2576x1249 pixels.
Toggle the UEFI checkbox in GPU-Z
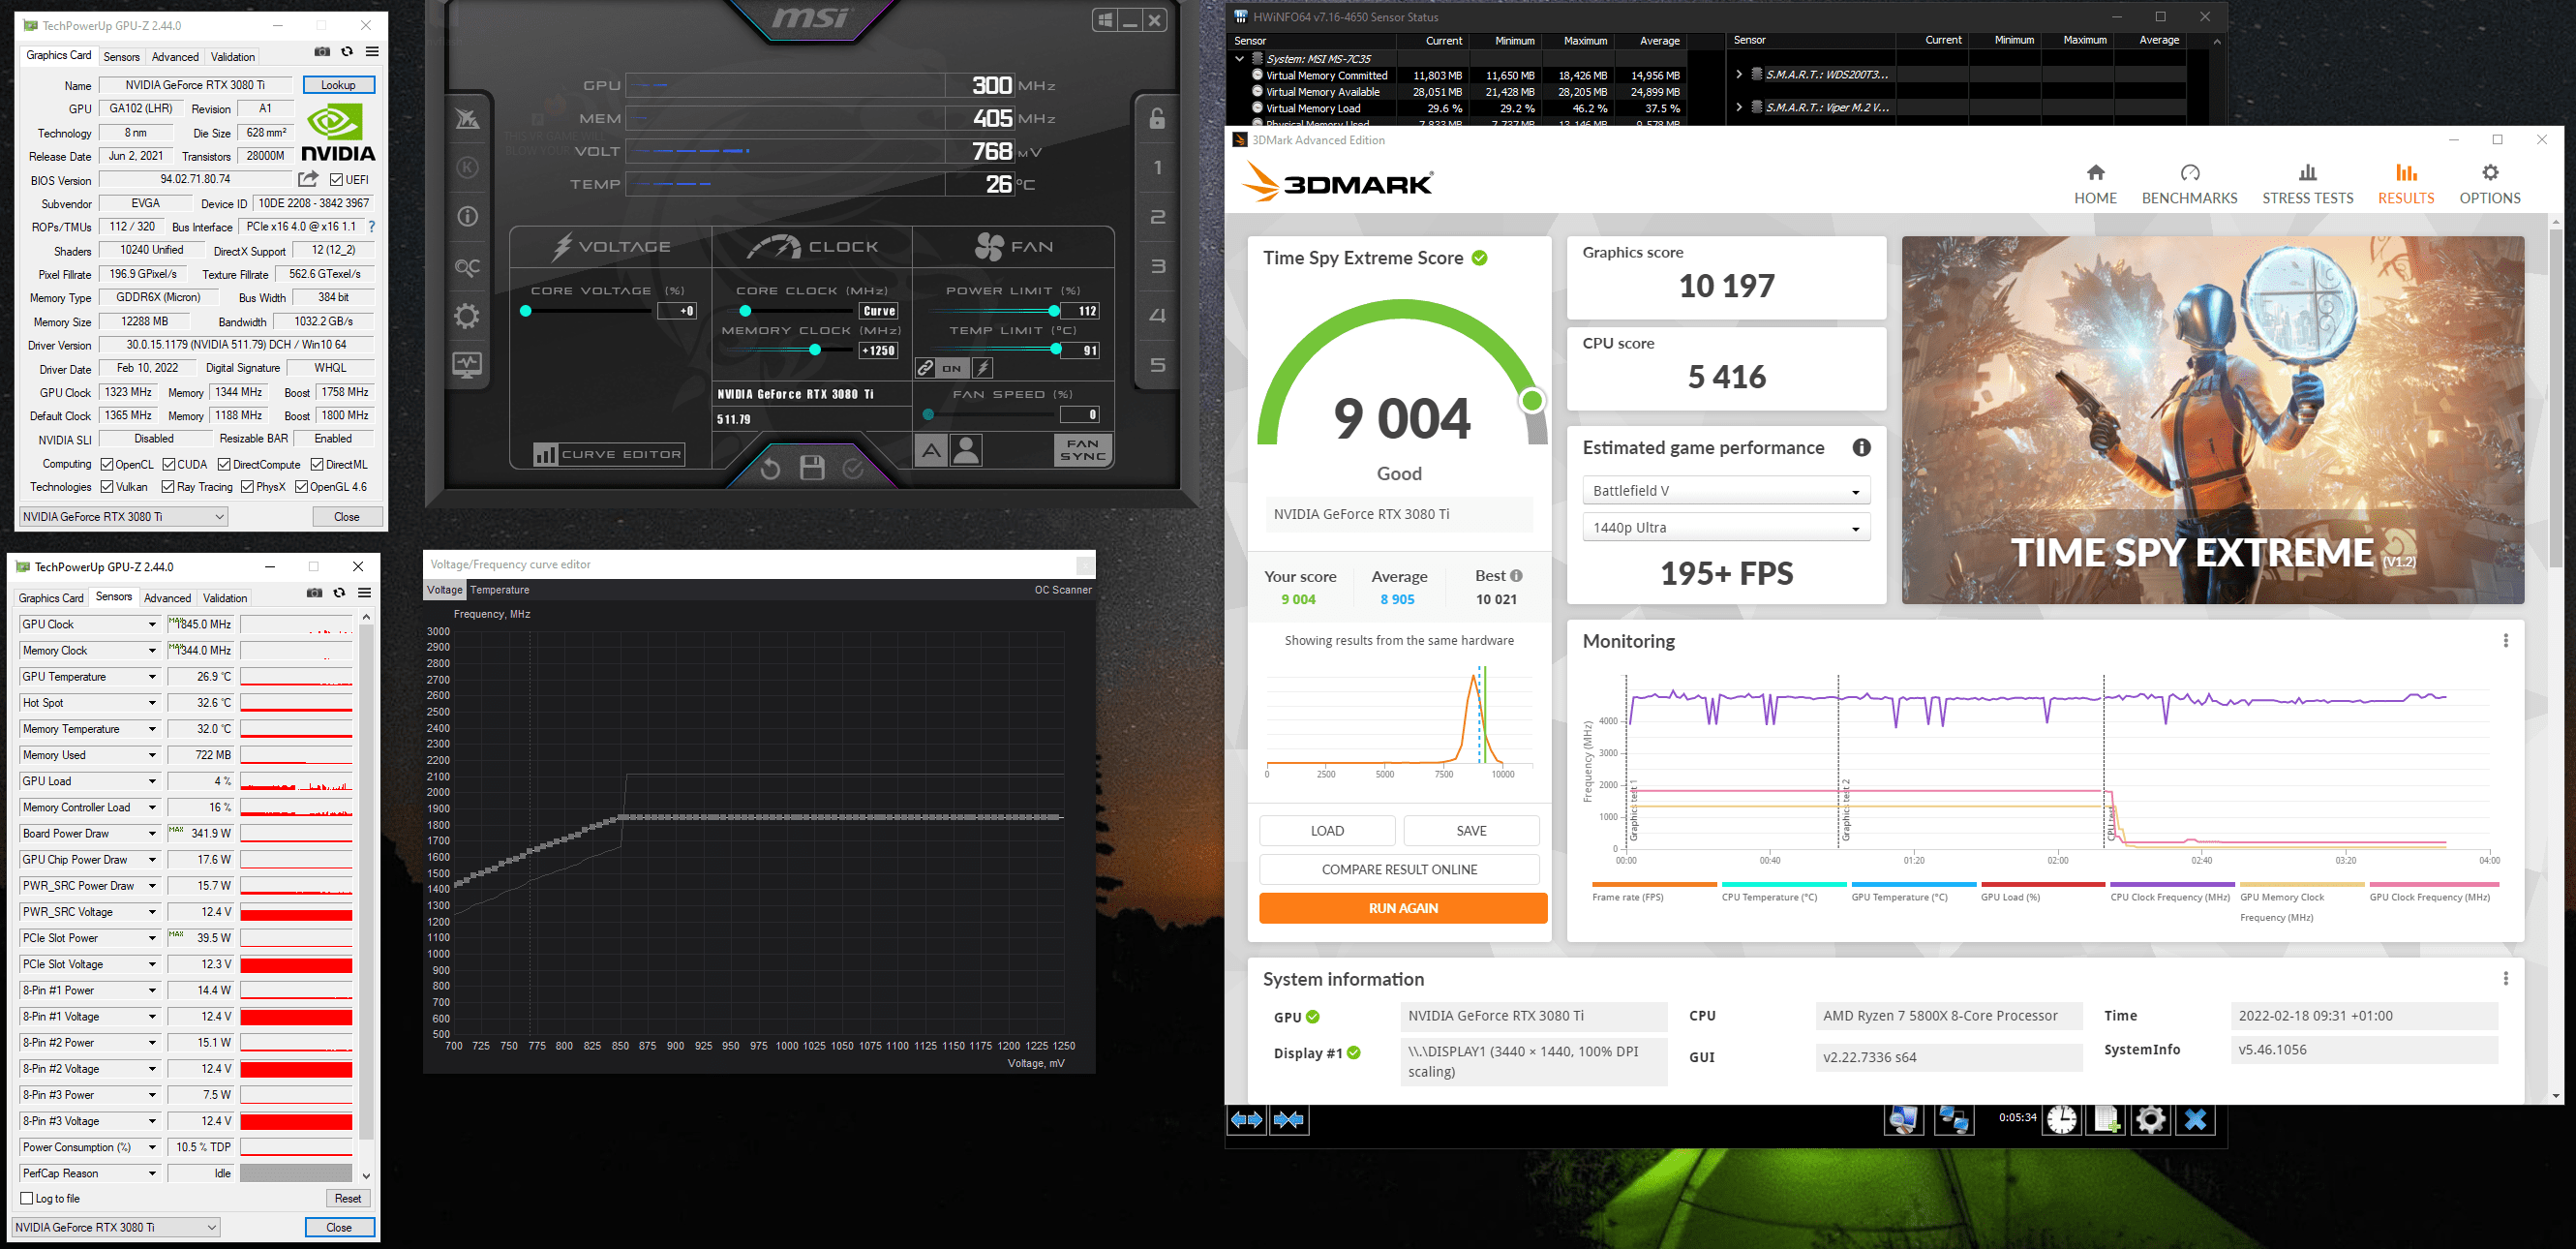pos(337,180)
